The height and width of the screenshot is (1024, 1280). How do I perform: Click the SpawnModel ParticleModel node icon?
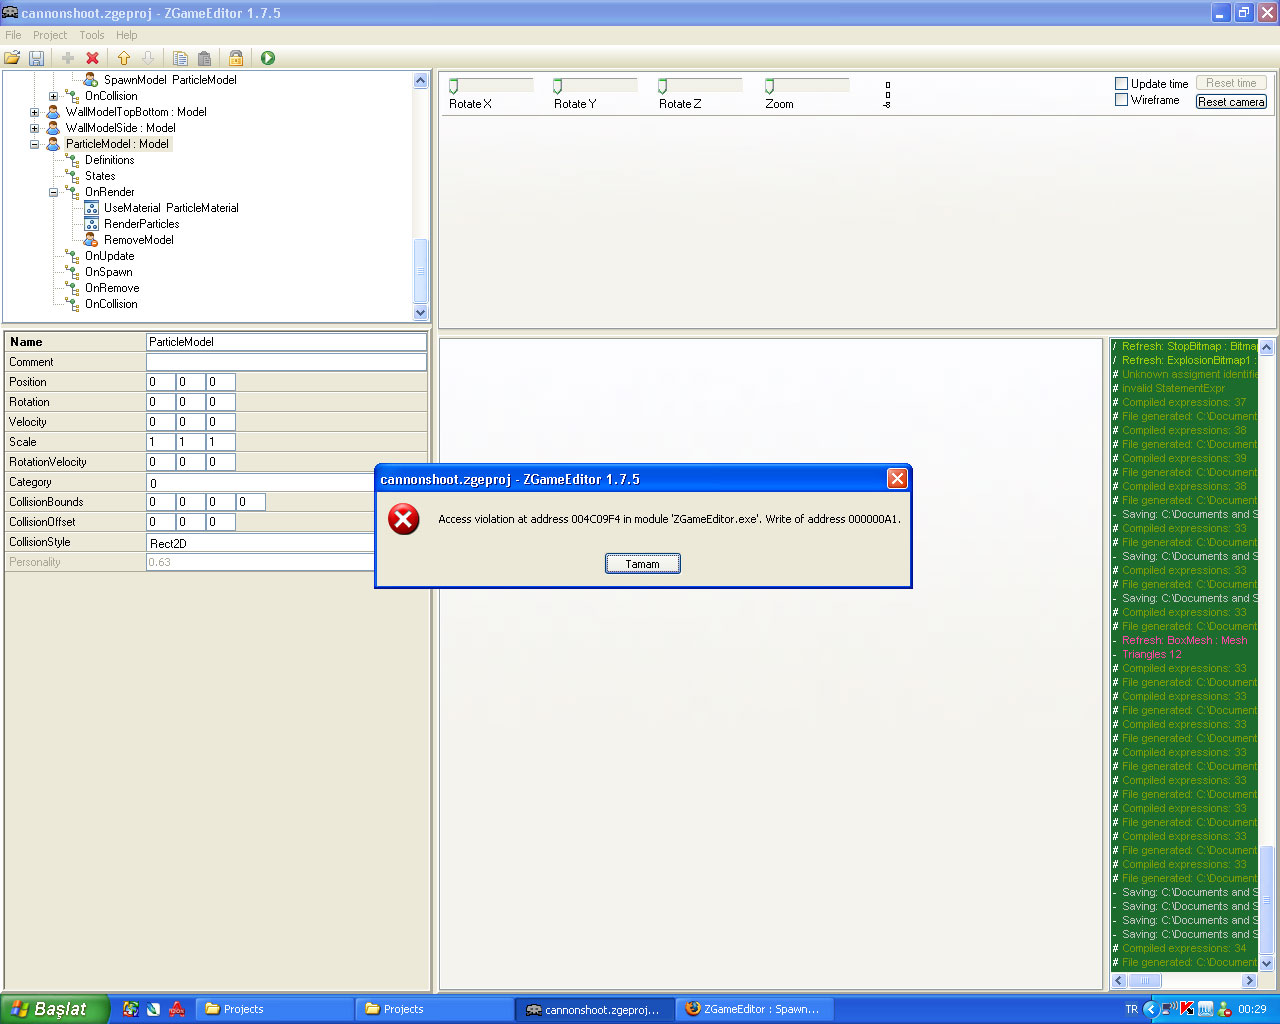click(x=91, y=80)
